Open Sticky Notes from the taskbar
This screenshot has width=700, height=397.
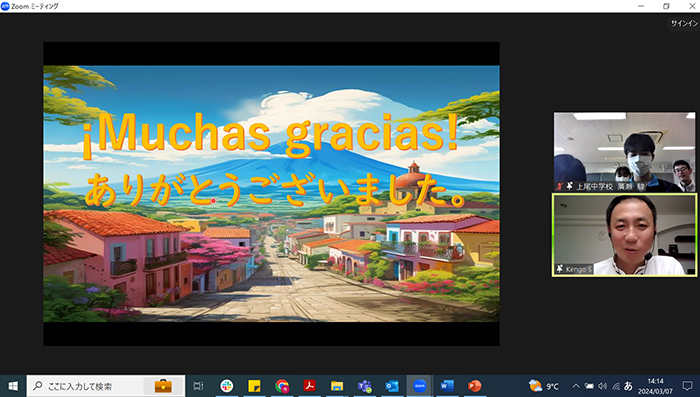pyautogui.click(x=254, y=386)
